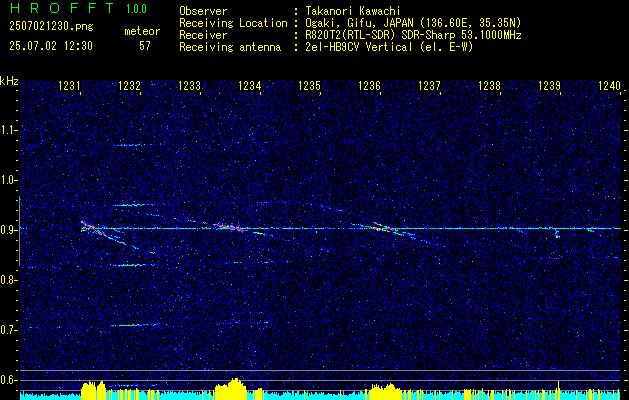Click the HROFFT program title
629x400 pixels.
61,8
